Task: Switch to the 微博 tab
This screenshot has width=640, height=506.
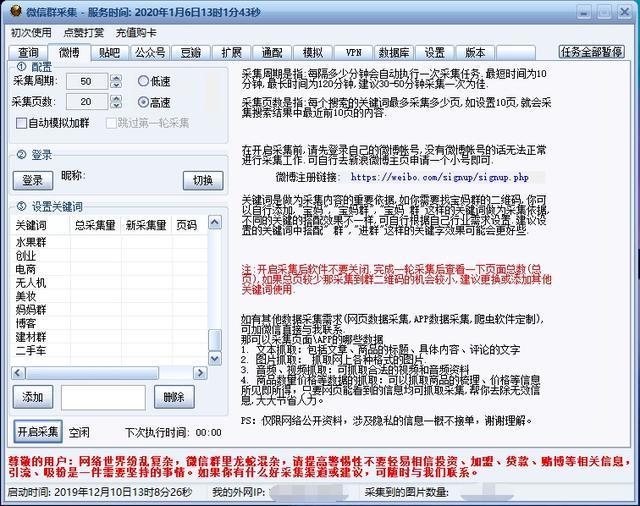Action: (x=69, y=52)
